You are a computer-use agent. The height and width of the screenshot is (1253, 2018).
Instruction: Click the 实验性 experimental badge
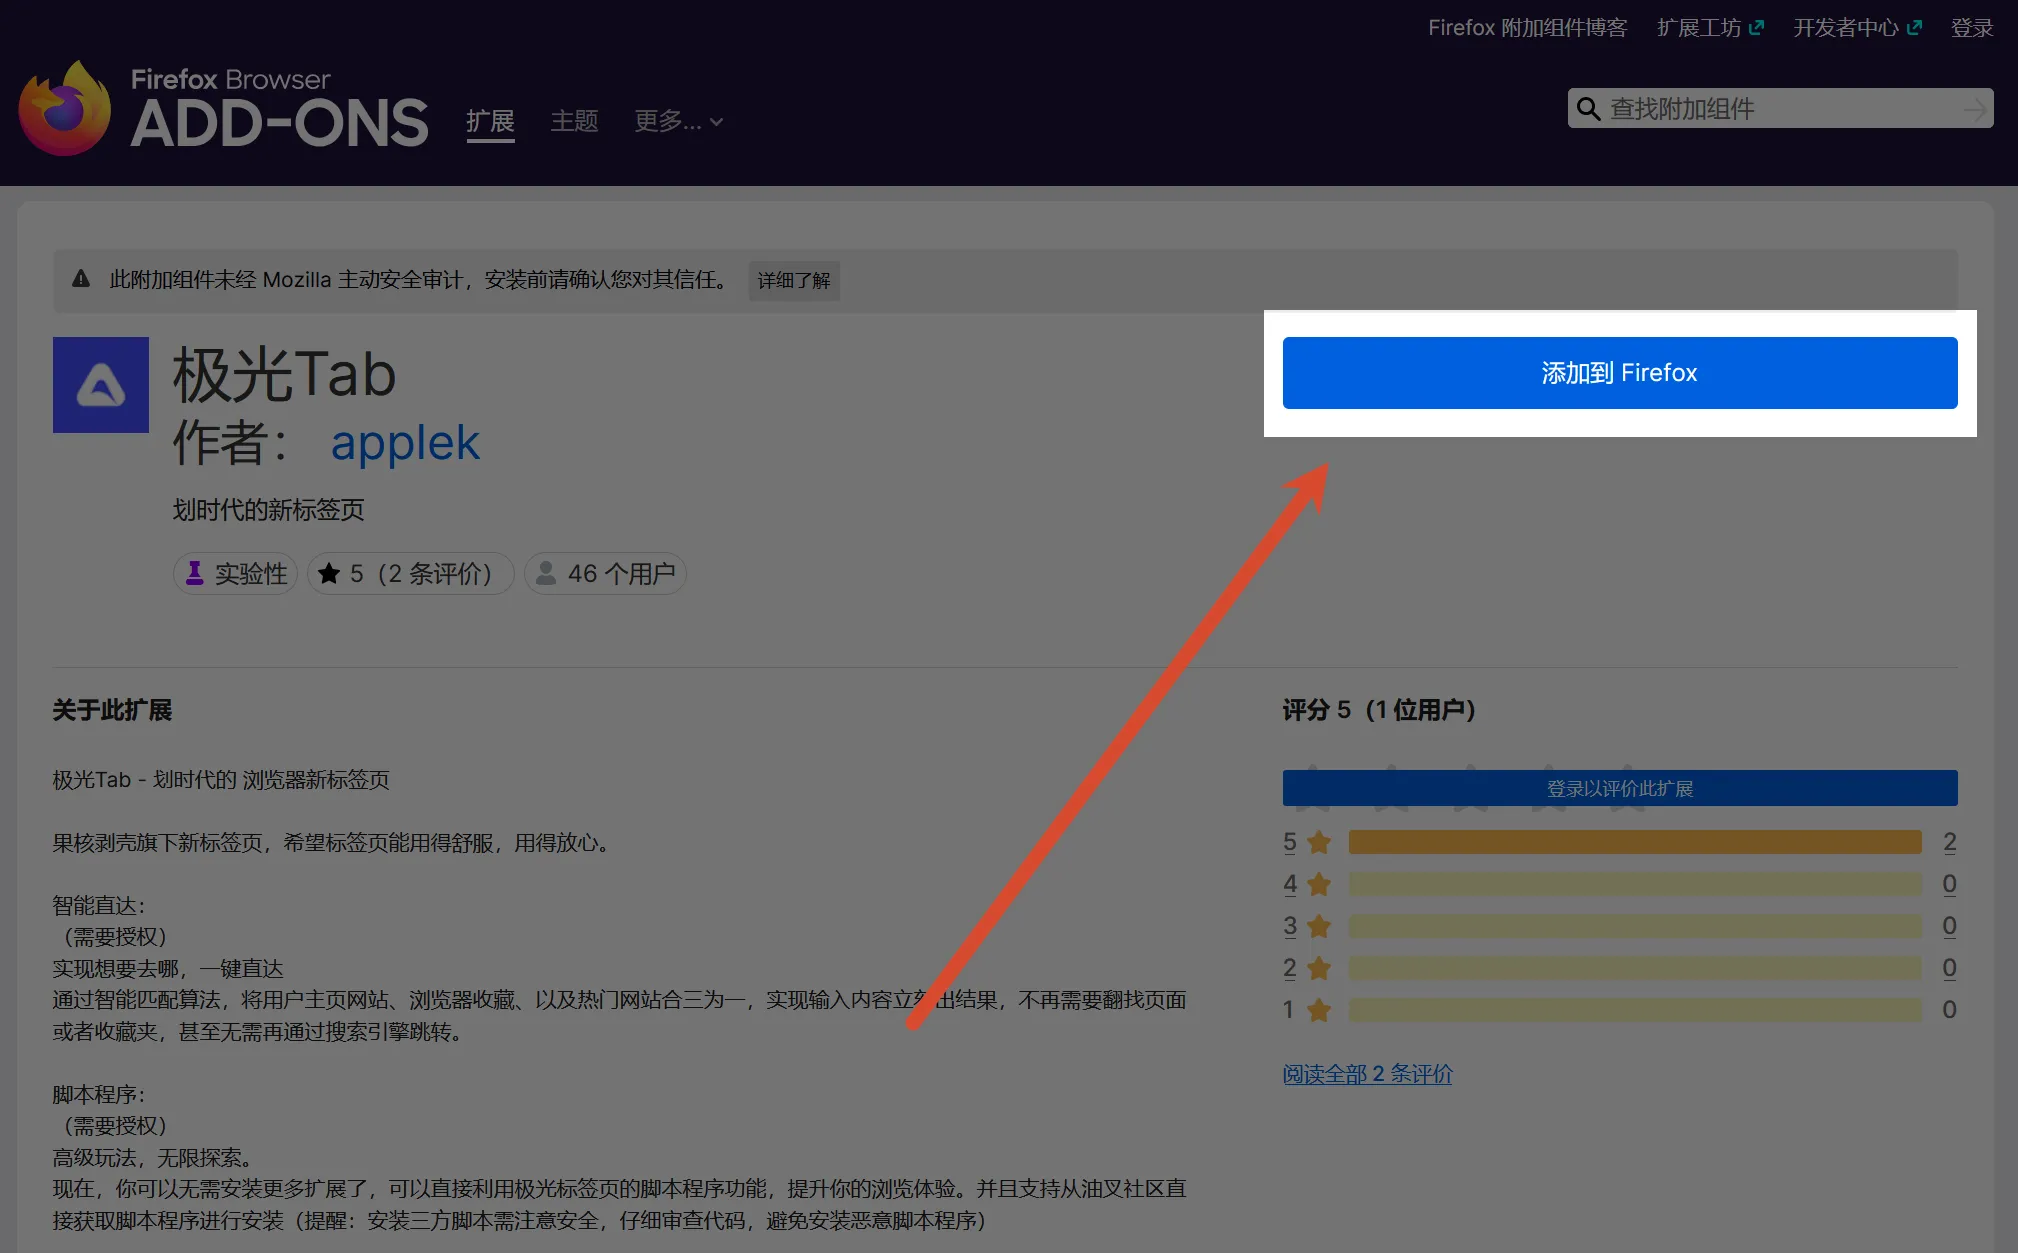pyautogui.click(x=236, y=574)
